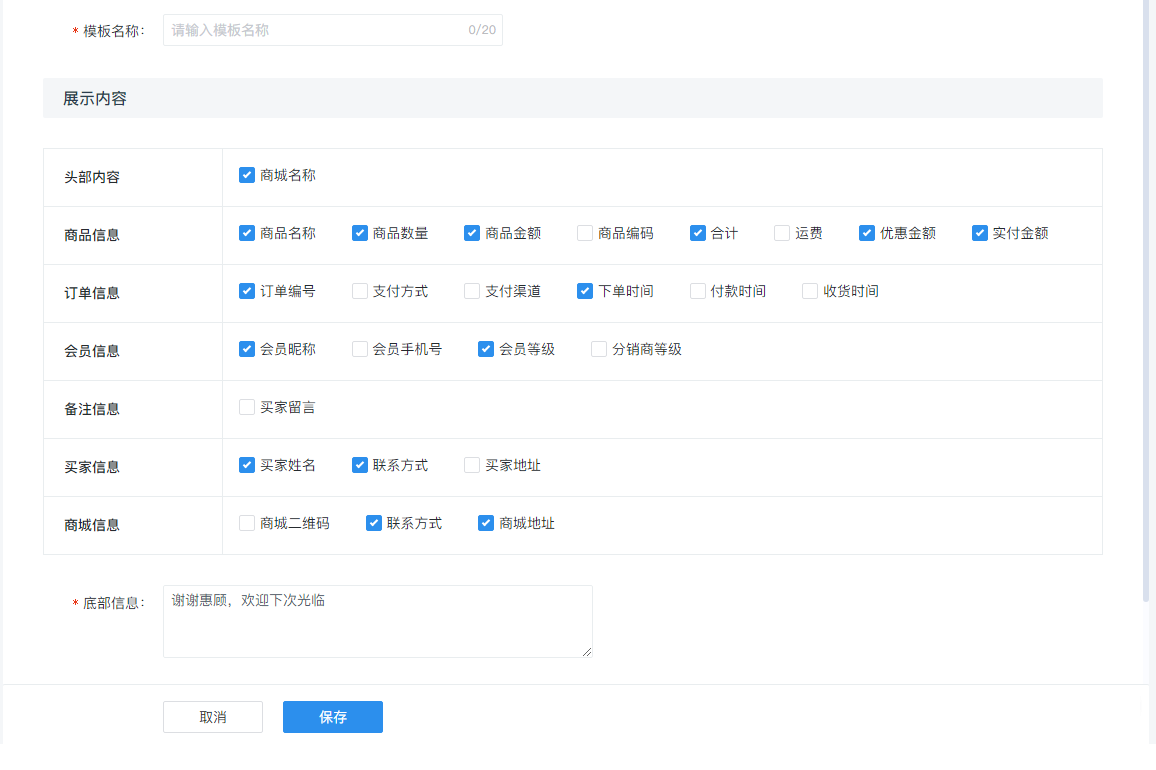Focus the 底部信息 text area
Viewport: 1156px width, 770px height.
[377, 621]
